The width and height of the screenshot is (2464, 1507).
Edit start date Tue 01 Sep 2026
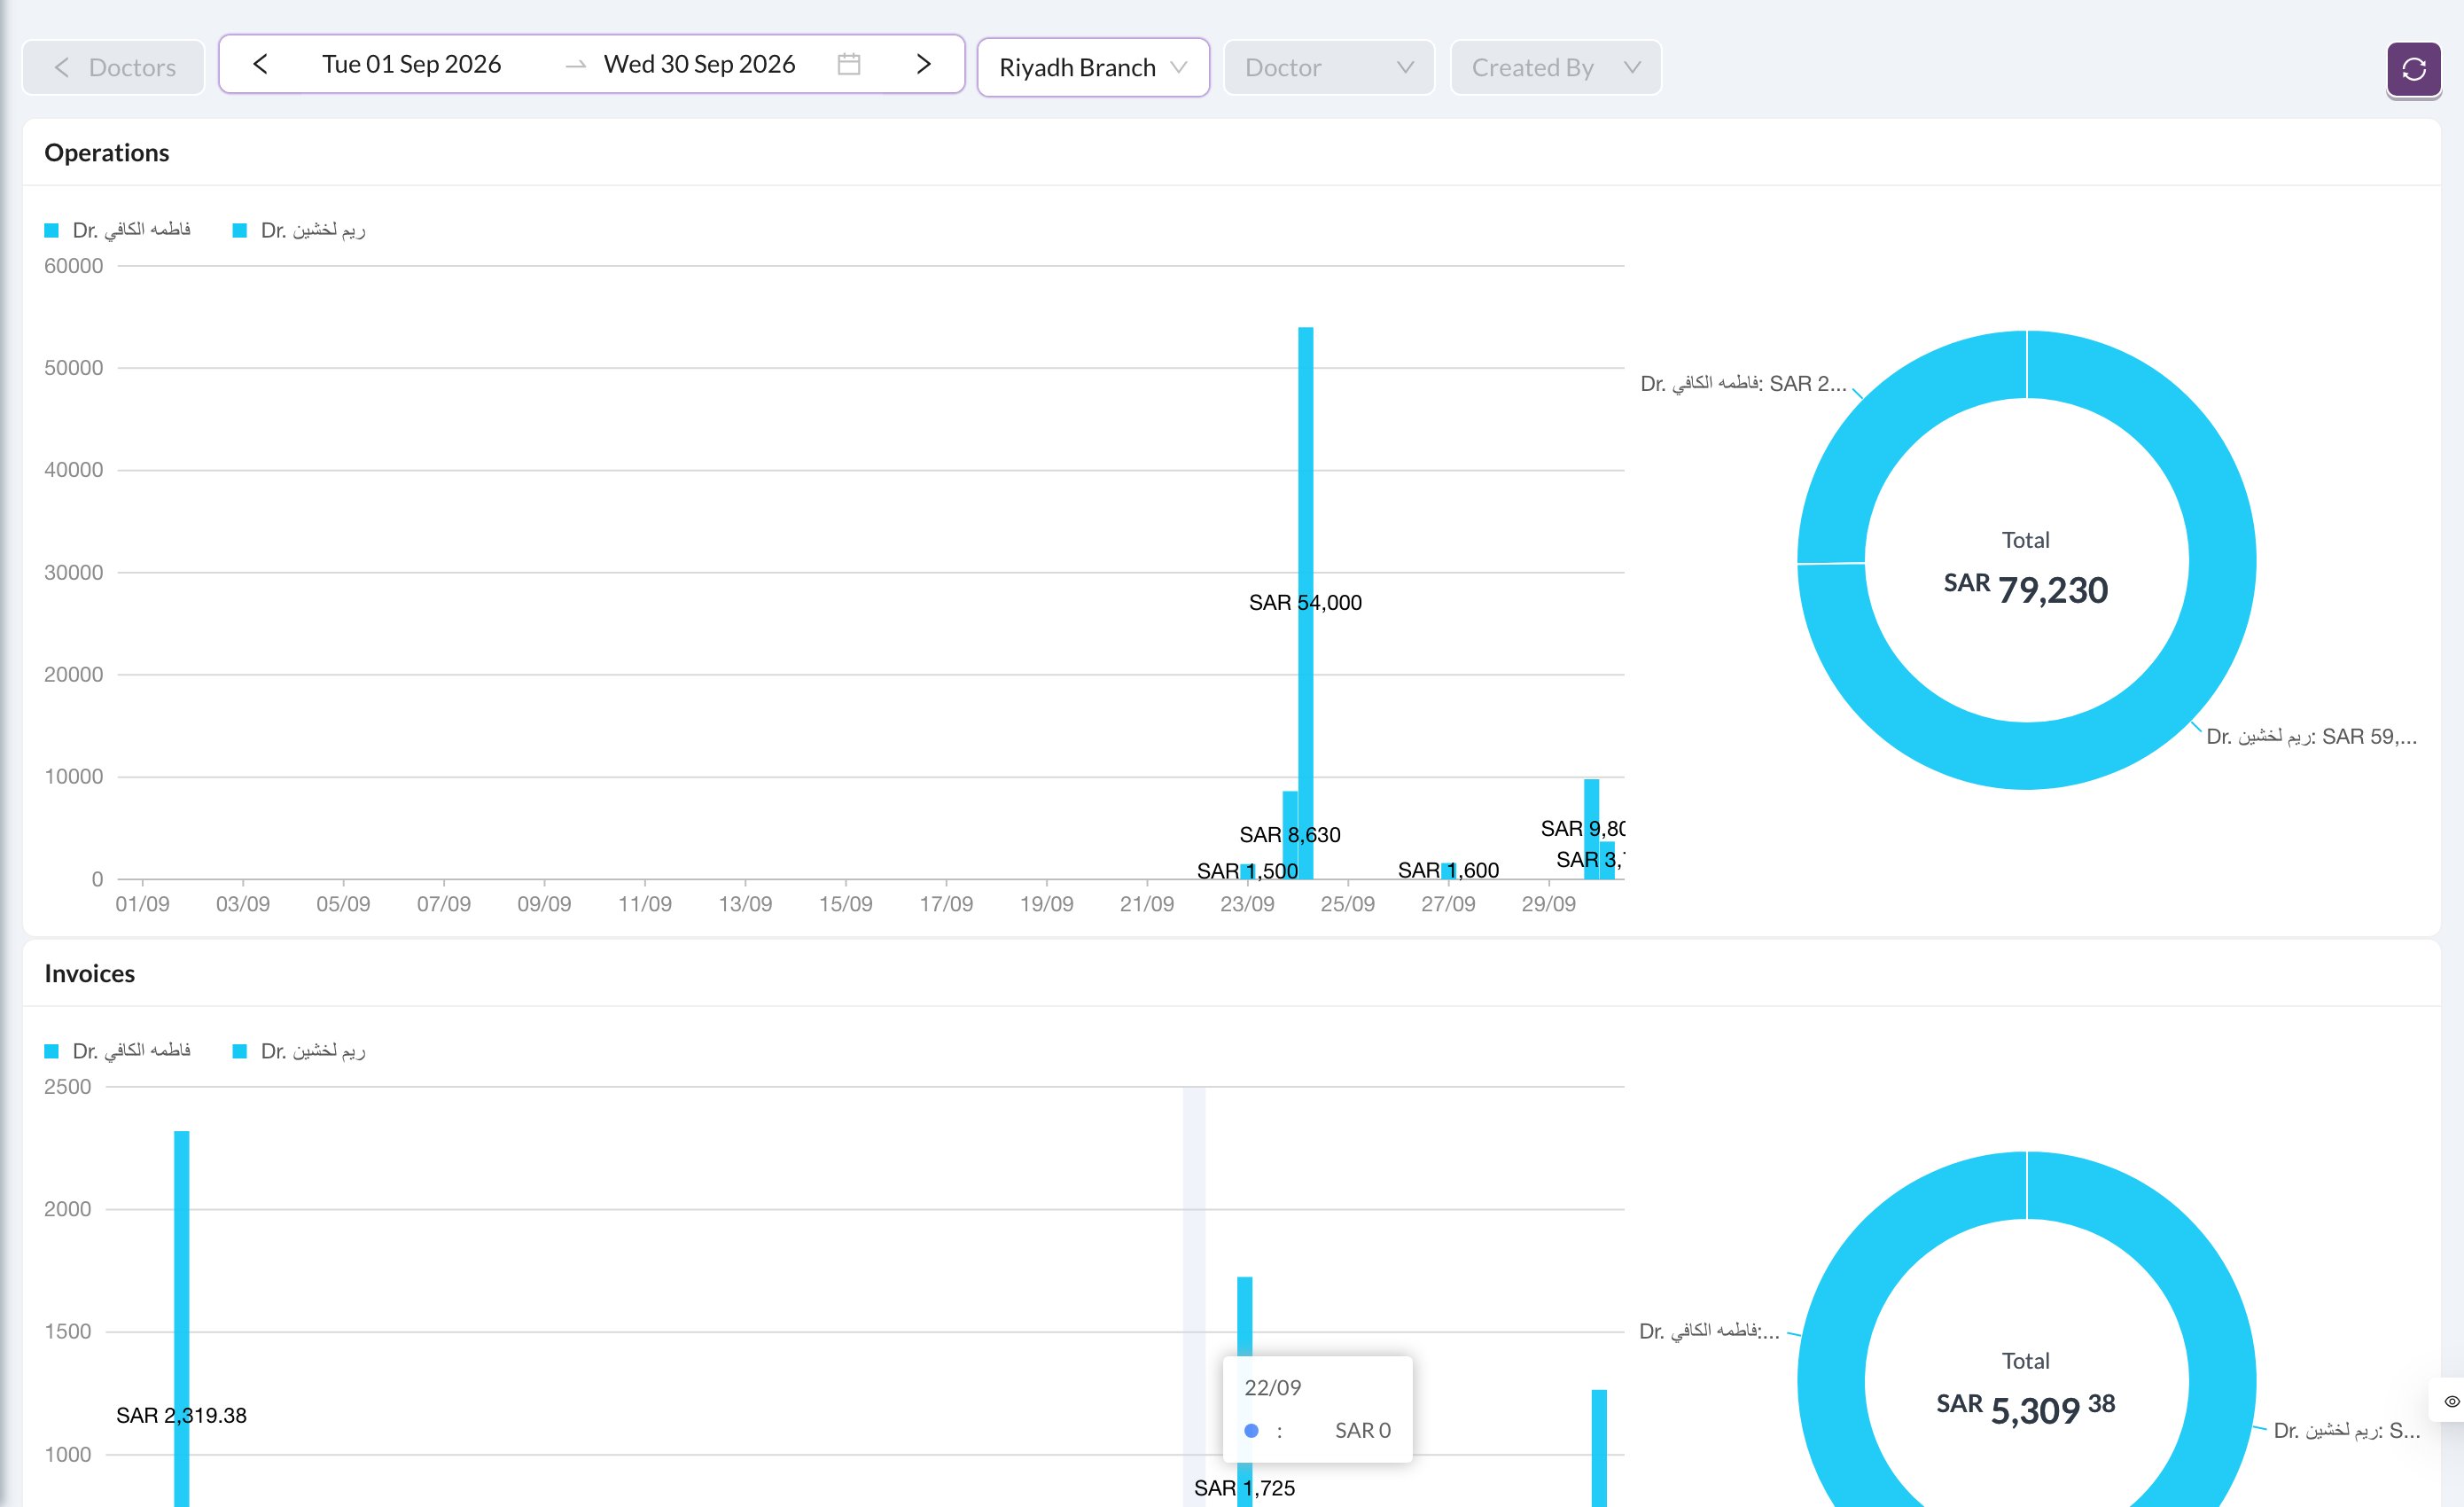pos(411,65)
